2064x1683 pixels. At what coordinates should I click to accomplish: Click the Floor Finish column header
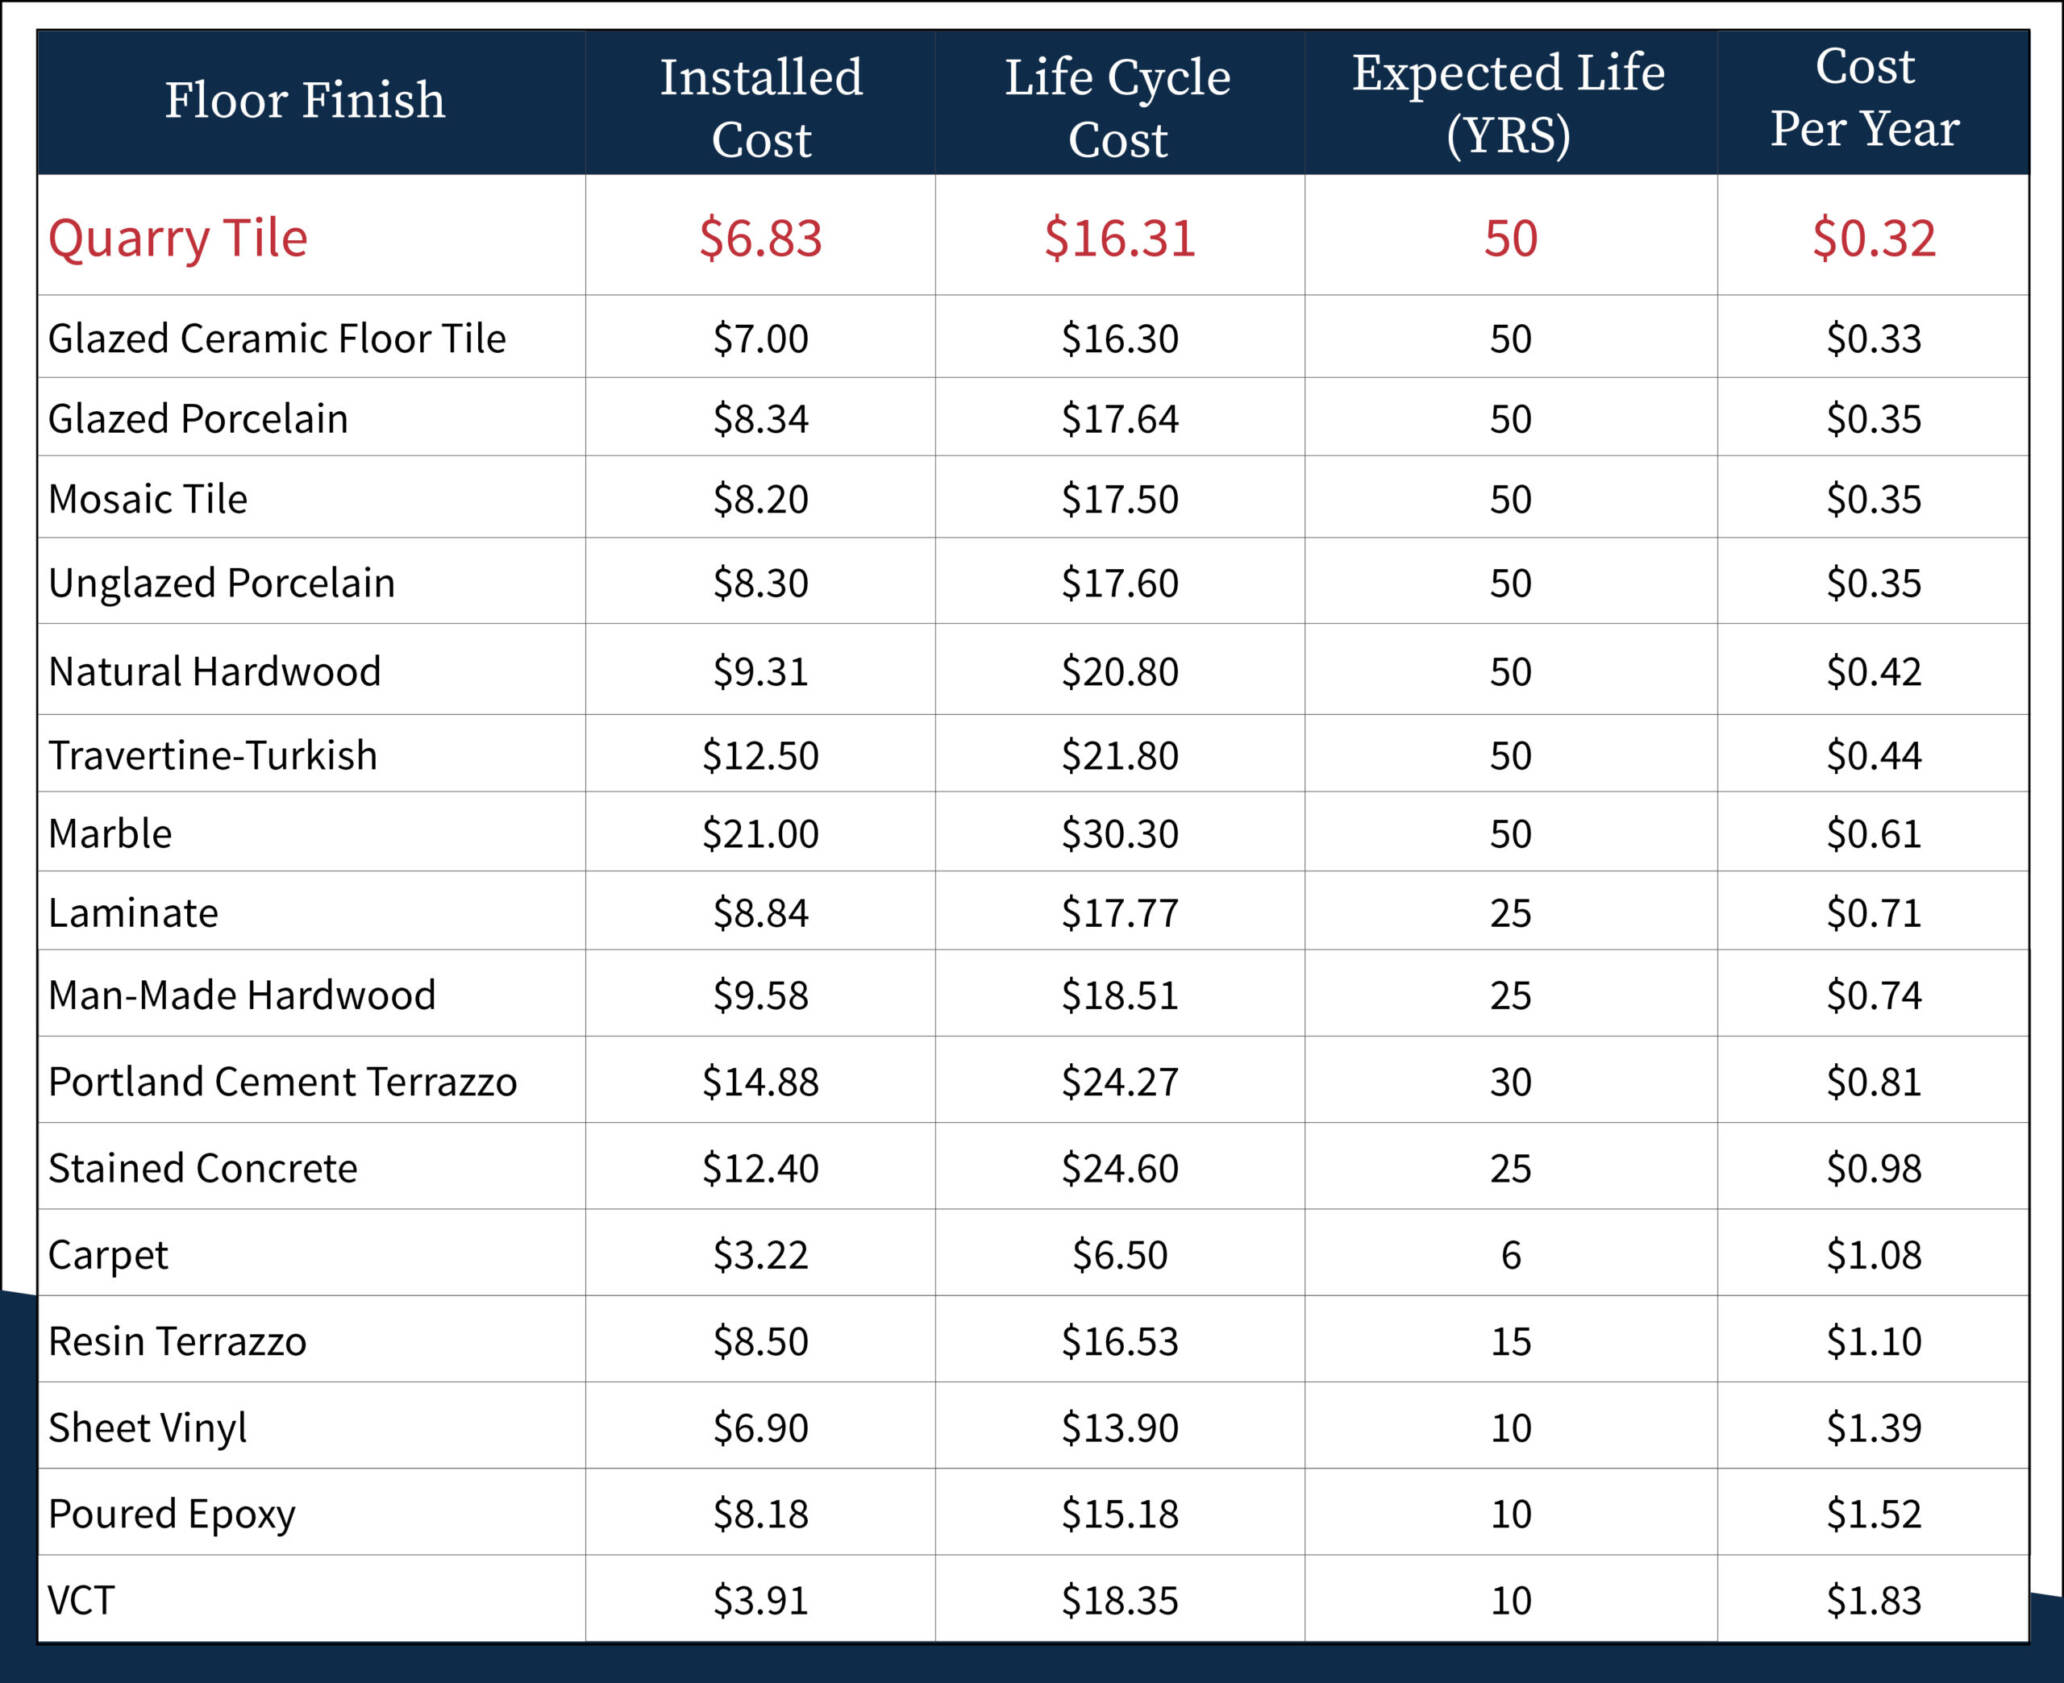tap(305, 101)
